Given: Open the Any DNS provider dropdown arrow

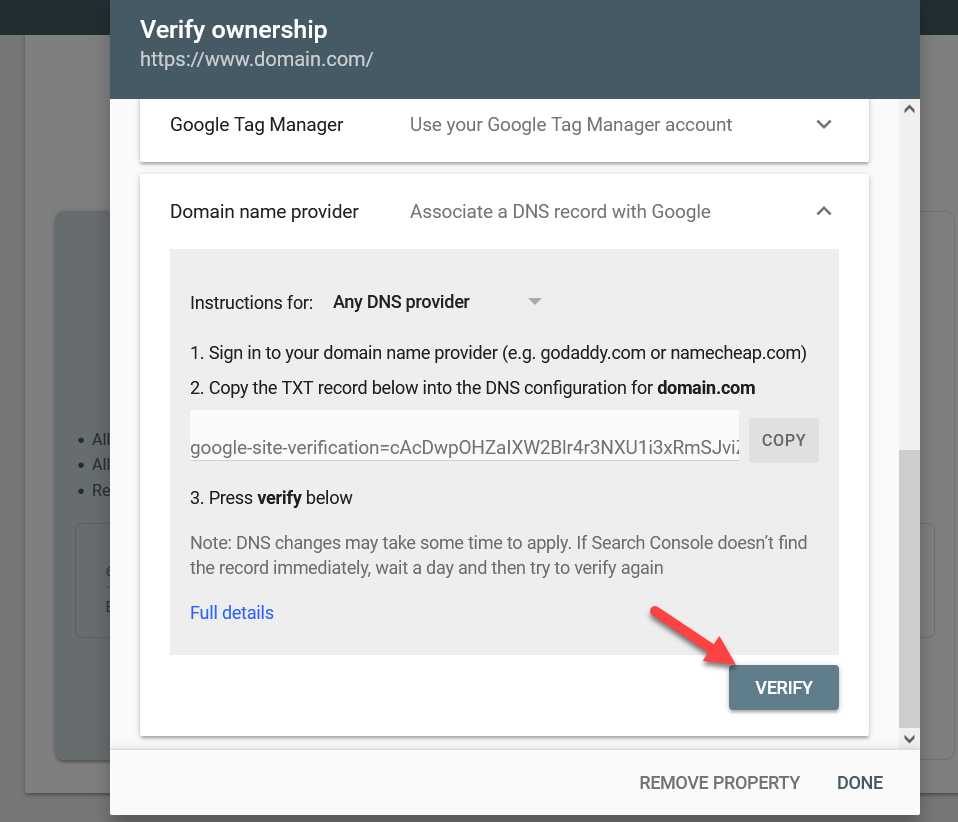Looking at the screenshot, I should point(535,301).
